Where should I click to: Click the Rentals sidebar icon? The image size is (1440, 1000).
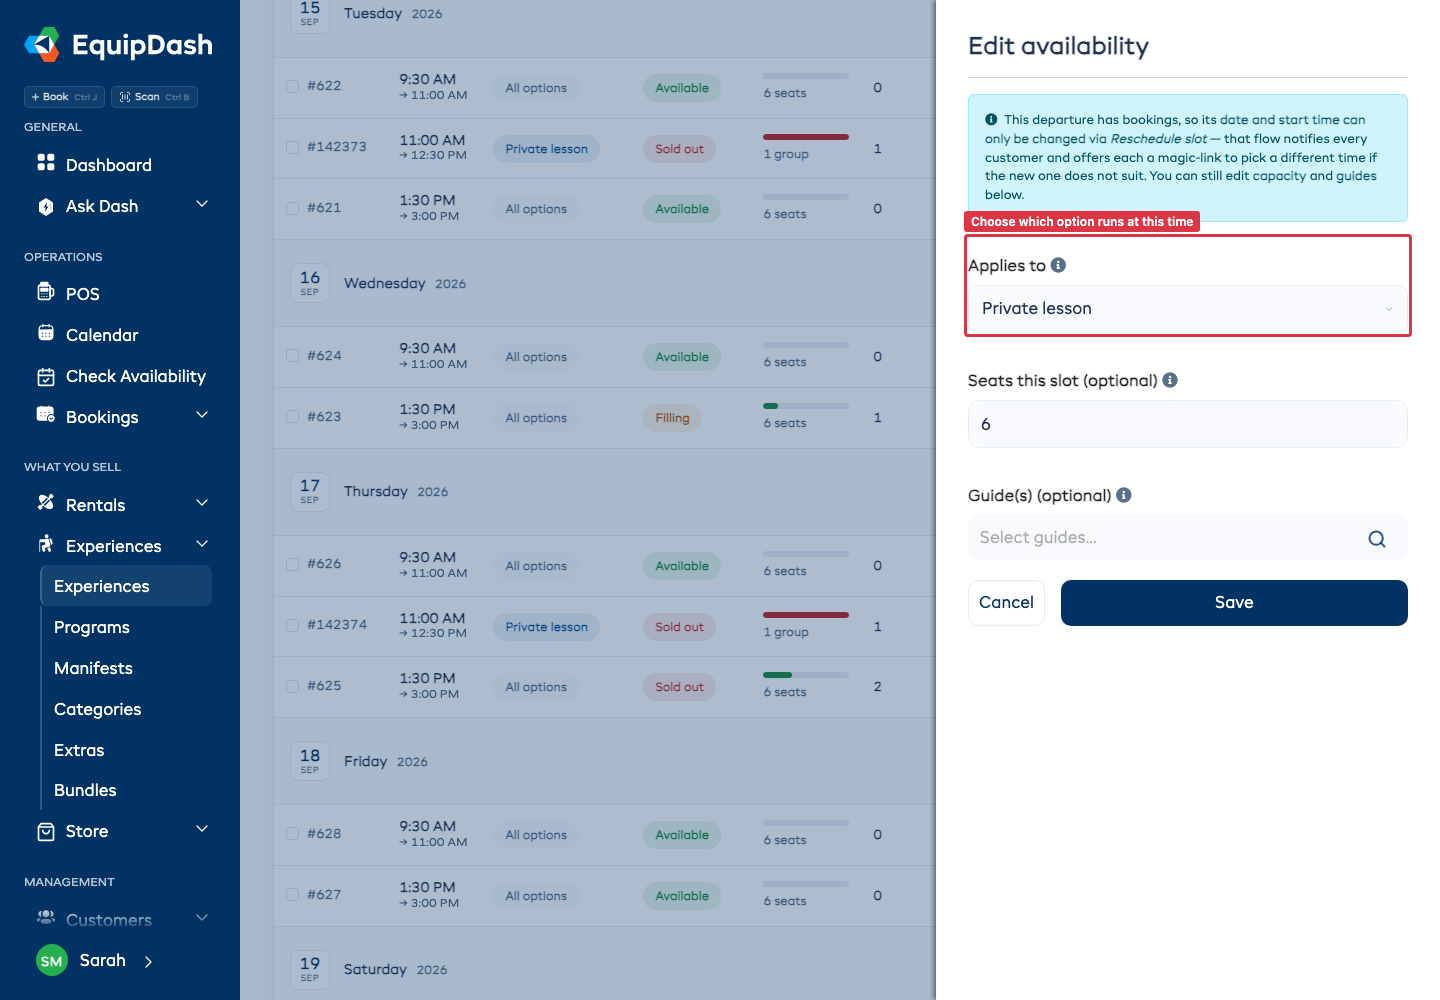pos(46,503)
